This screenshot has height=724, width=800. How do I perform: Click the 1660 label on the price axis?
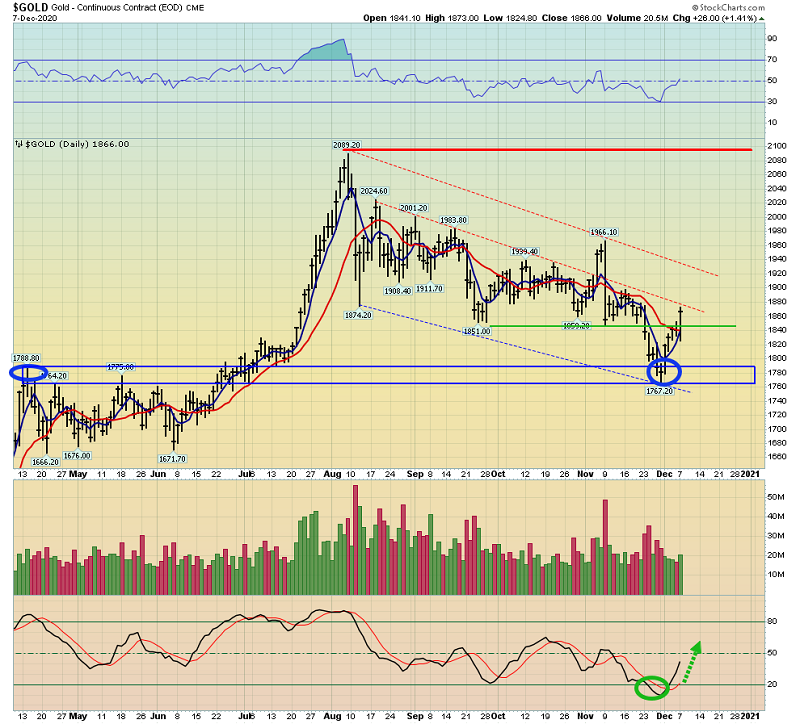pos(777,457)
